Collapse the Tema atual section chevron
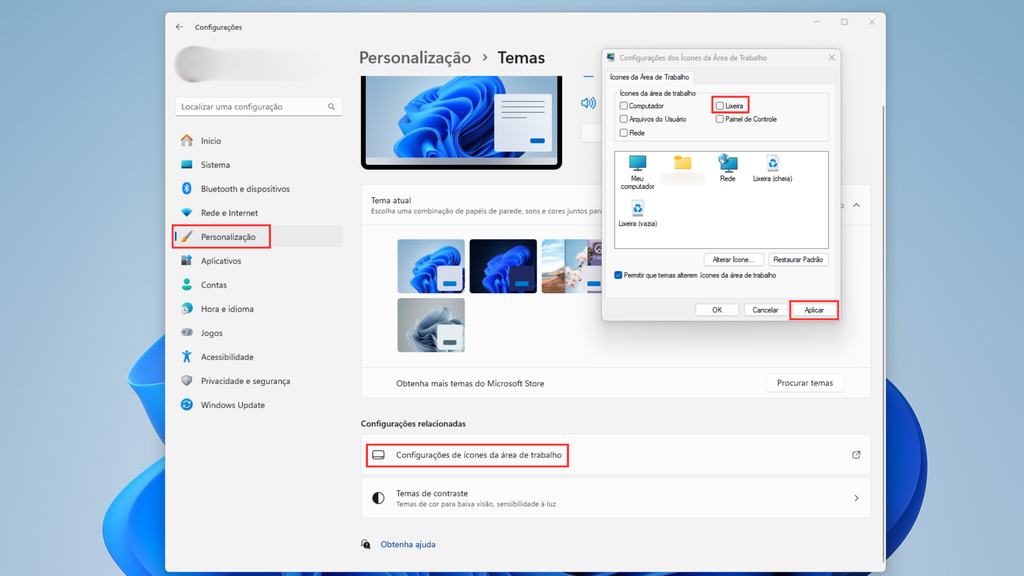Screen dimensions: 1024x576 (x=856, y=205)
